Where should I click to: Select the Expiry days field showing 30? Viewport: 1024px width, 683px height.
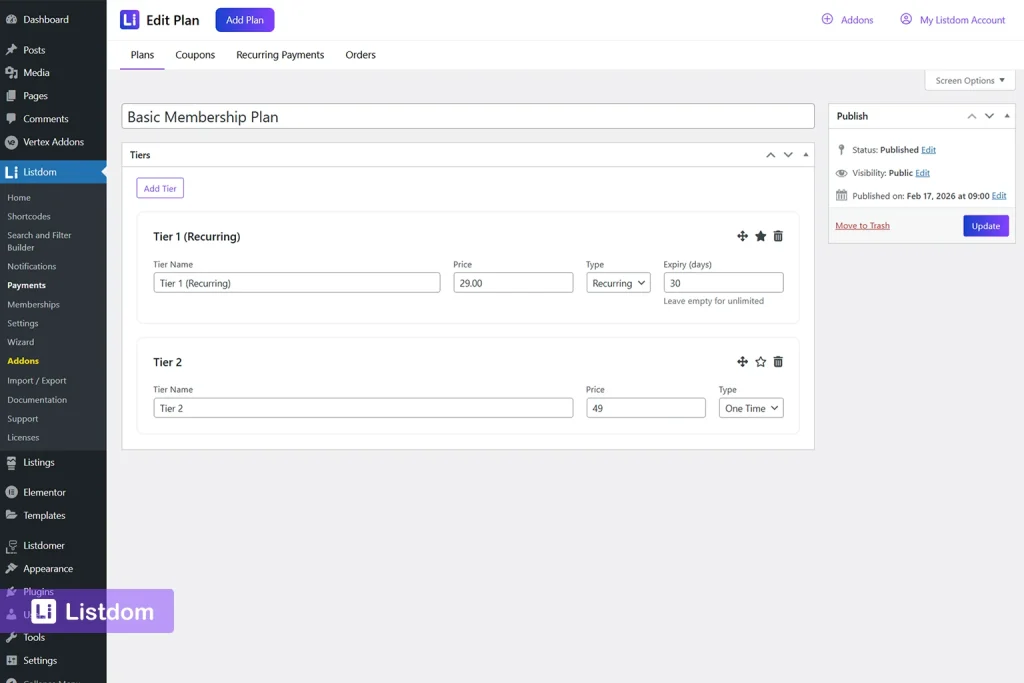click(x=722, y=282)
